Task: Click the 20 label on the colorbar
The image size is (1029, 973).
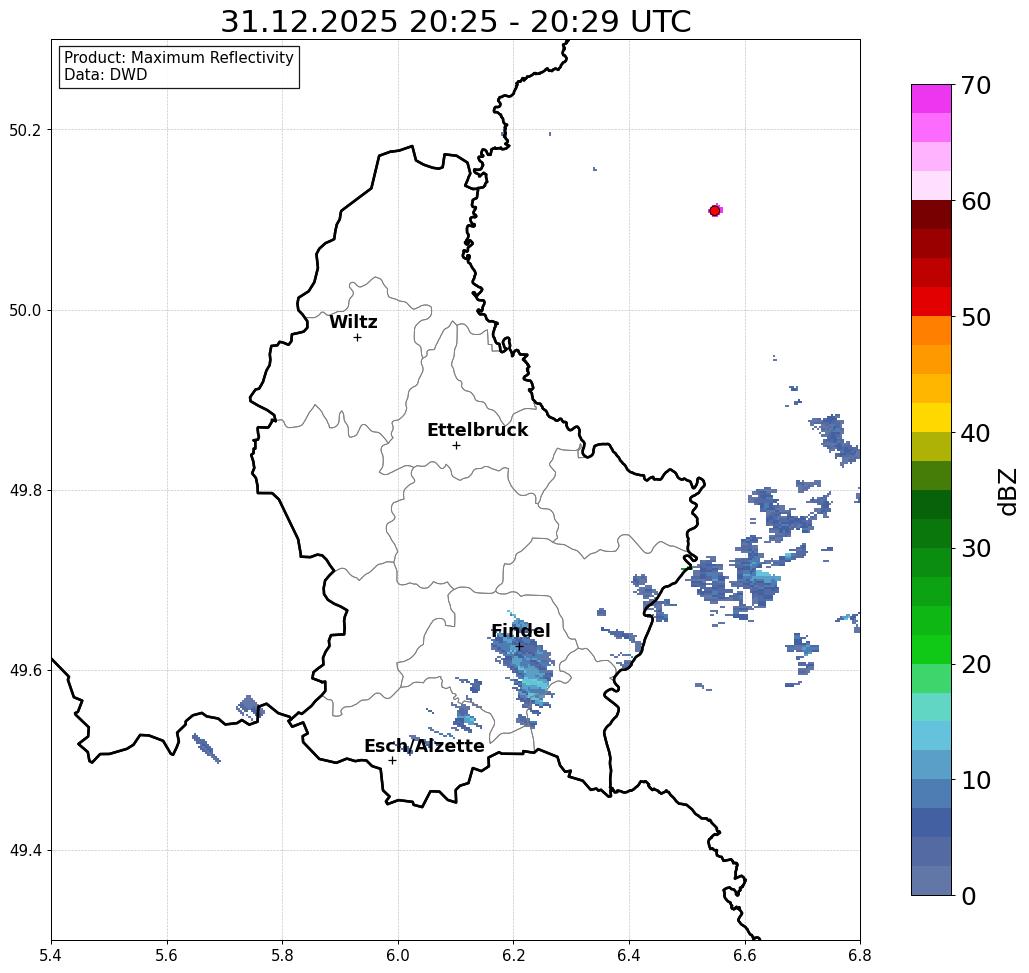Action: 975,664
